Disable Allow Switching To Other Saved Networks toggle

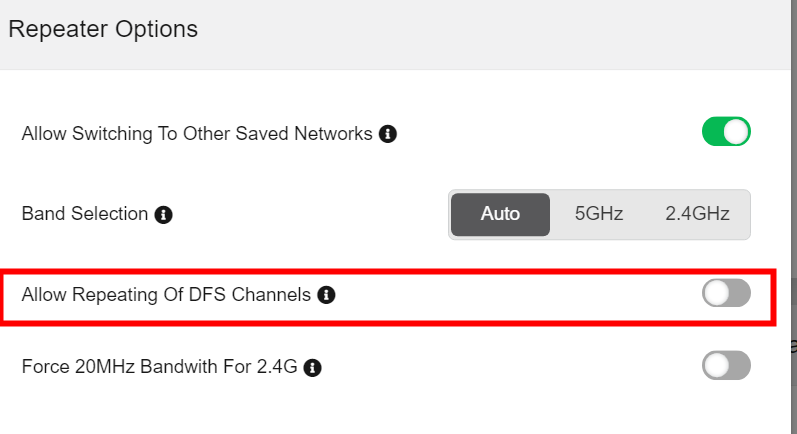726,132
